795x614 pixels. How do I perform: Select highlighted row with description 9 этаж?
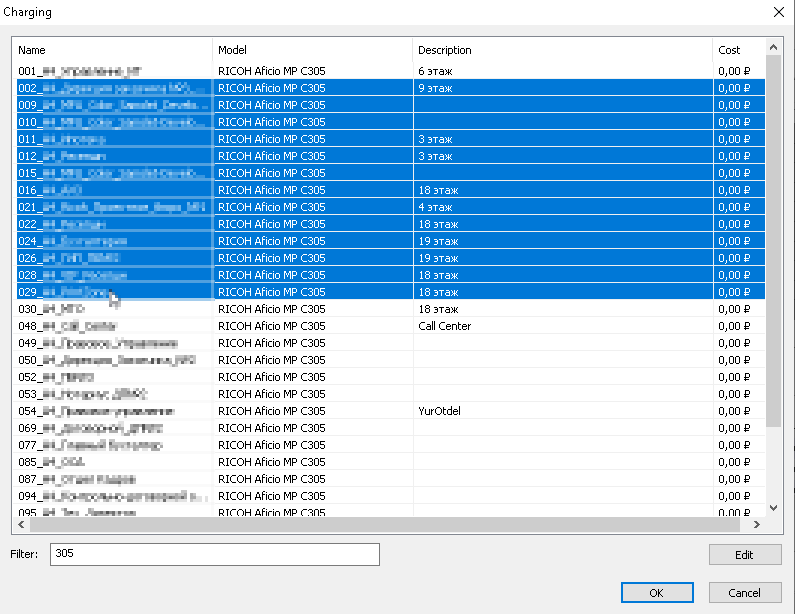[x=436, y=88]
